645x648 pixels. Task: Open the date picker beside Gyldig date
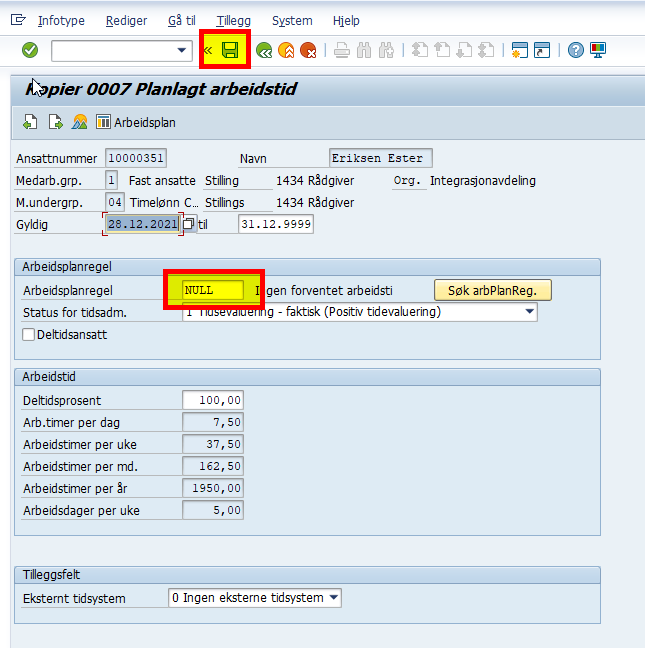click(188, 224)
